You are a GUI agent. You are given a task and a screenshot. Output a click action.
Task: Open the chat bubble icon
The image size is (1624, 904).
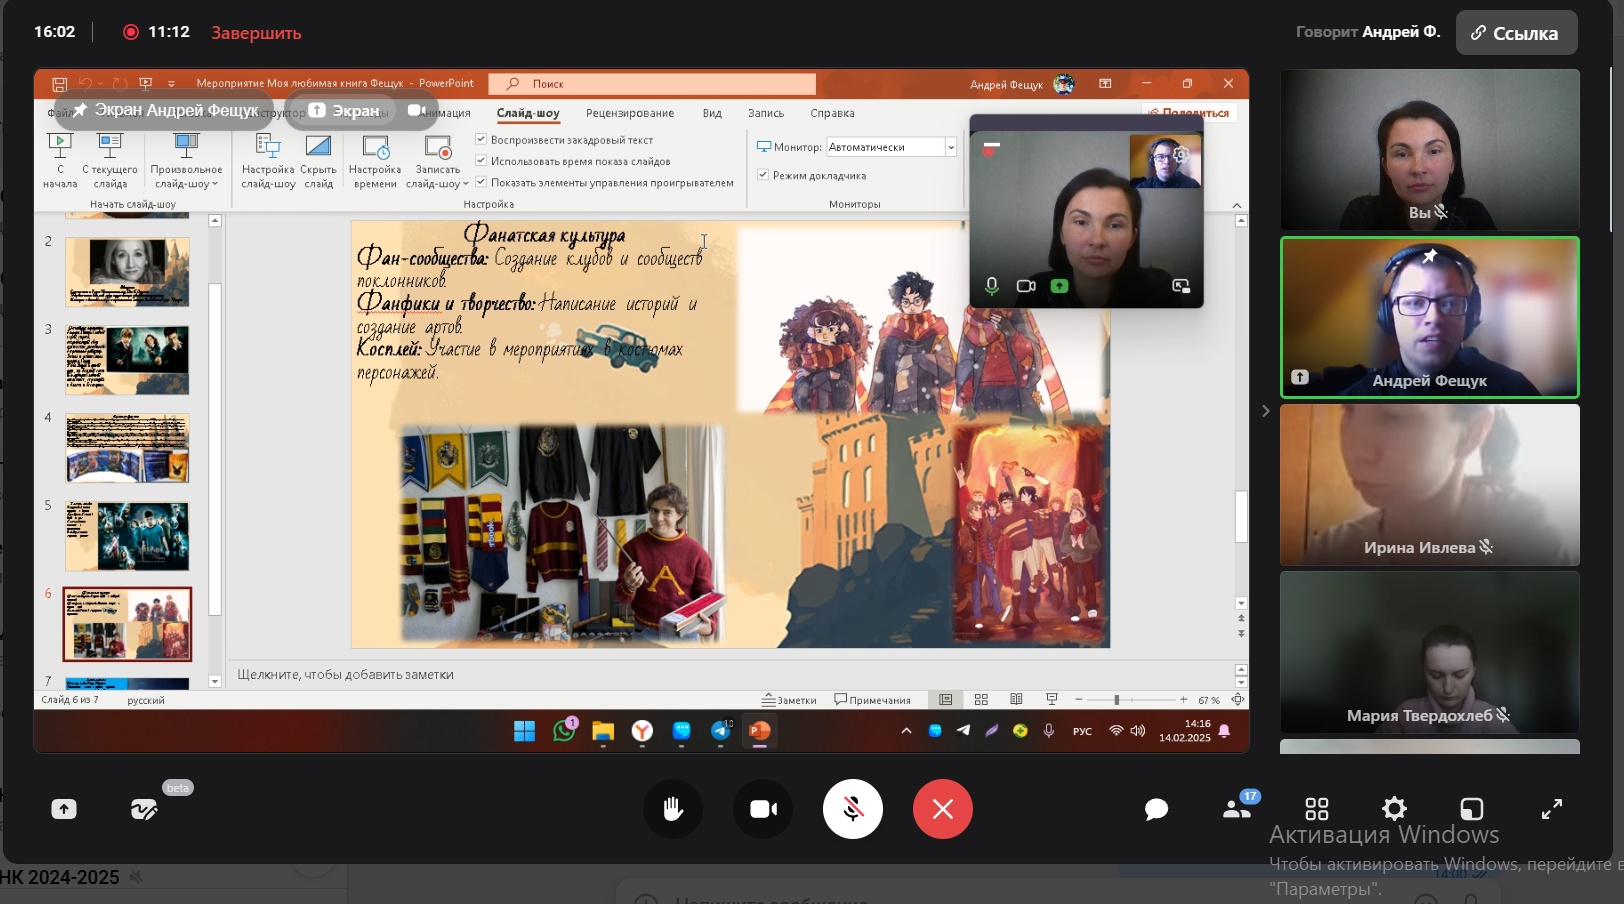coord(1156,809)
